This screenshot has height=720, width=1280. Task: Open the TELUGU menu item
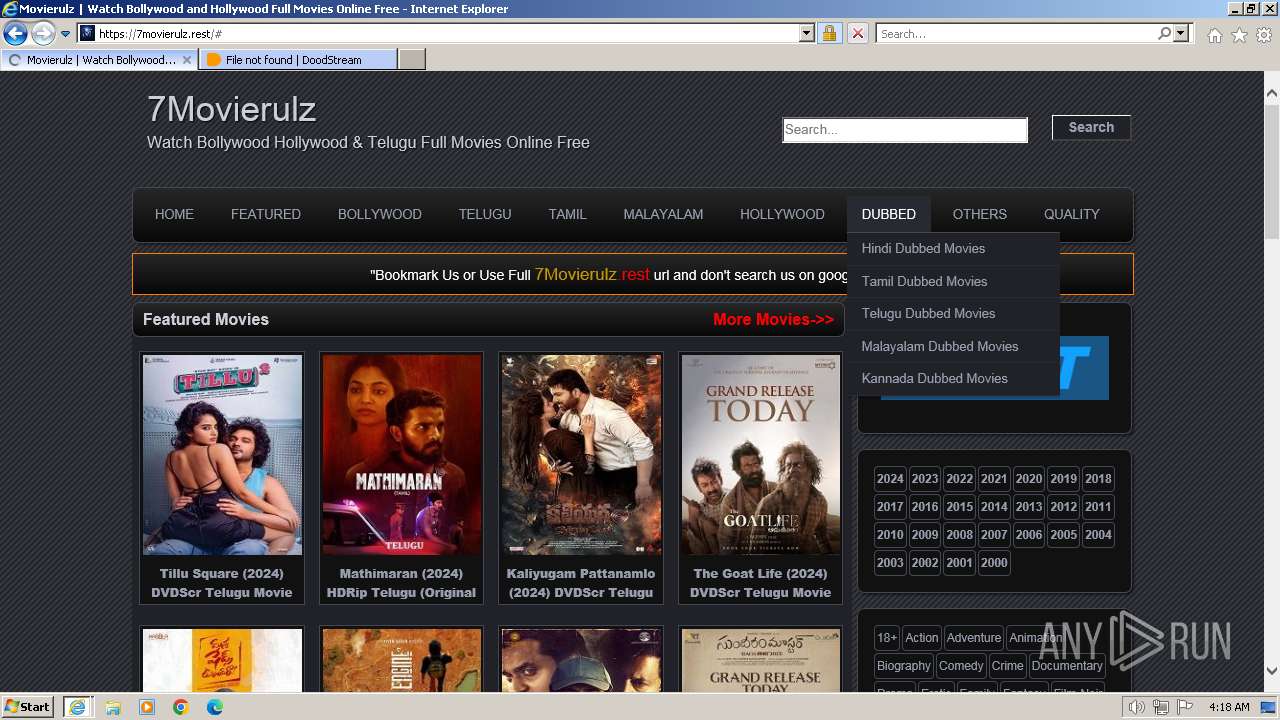click(485, 214)
